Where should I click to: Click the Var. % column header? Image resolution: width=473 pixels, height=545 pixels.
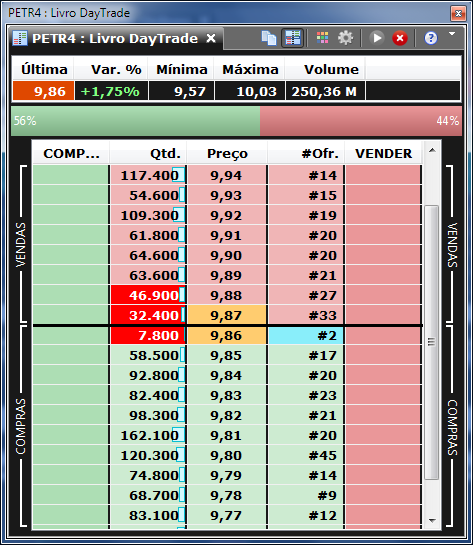pyautogui.click(x=112, y=69)
